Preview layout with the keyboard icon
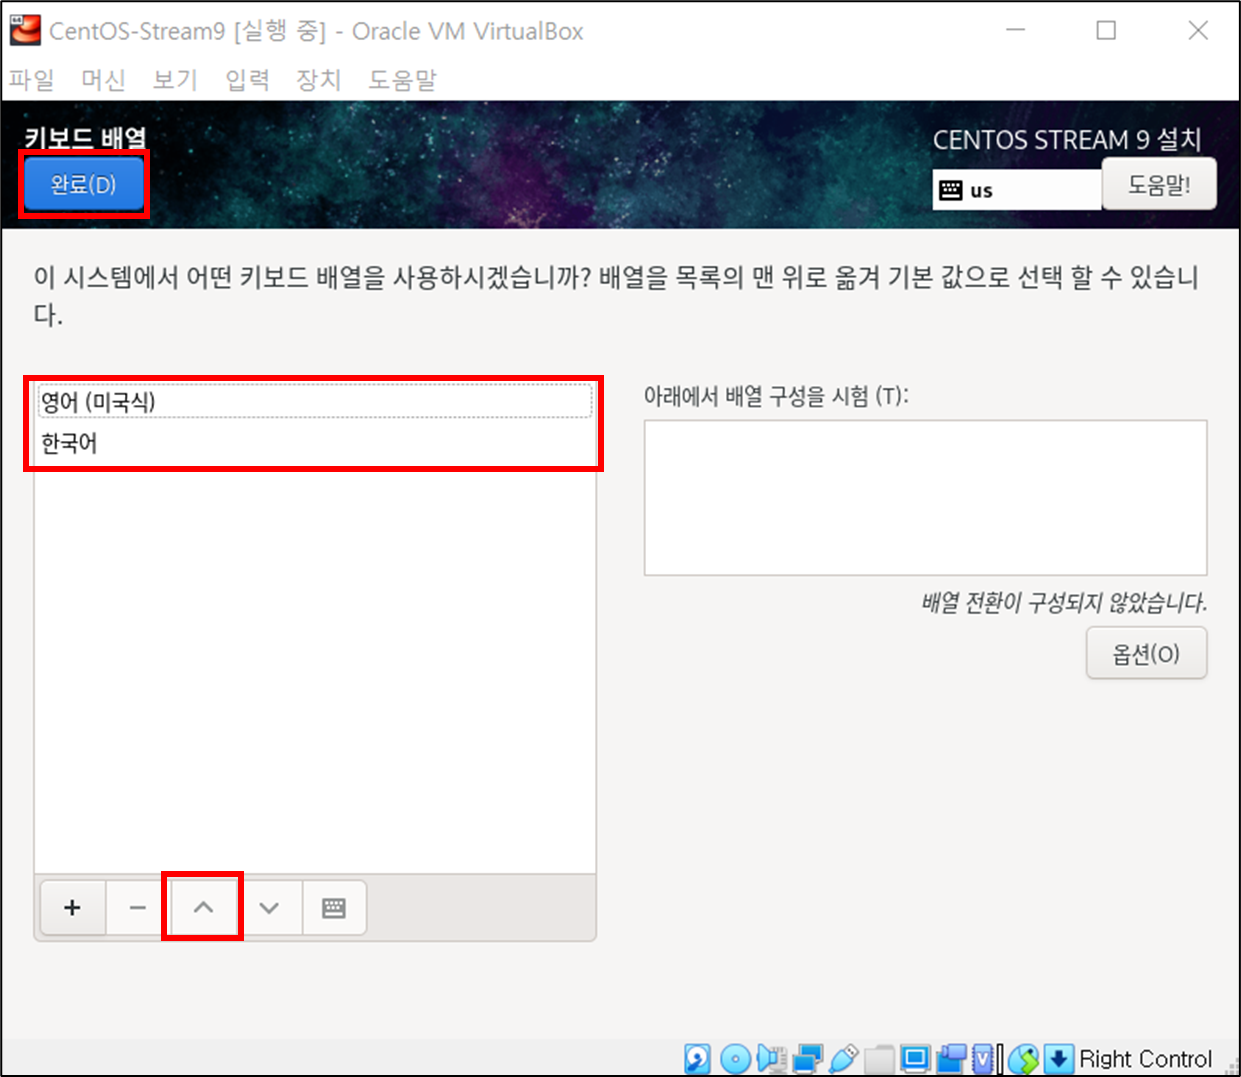Viewport: 1241px width, 1077px height. click(x=334, y=907)
